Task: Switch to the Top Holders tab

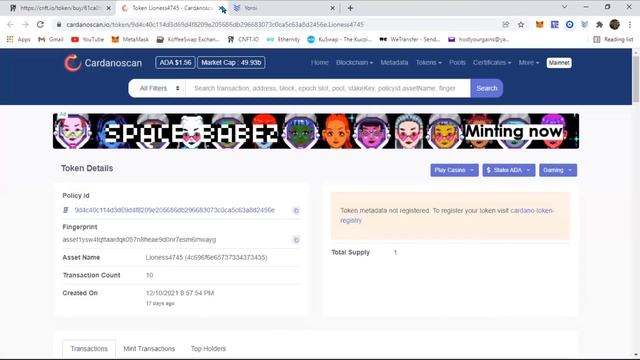Action: tap(208, 349)
